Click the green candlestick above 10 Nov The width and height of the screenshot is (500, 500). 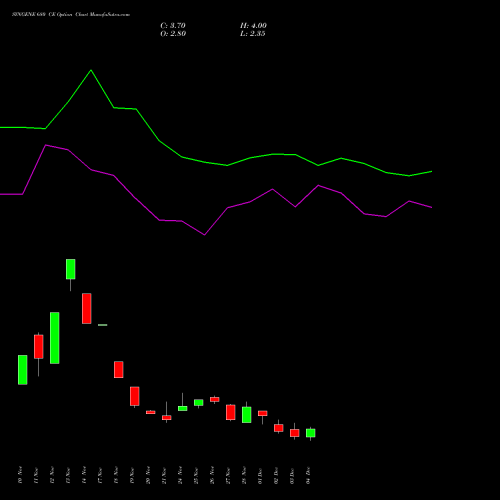tap(23, 370)
